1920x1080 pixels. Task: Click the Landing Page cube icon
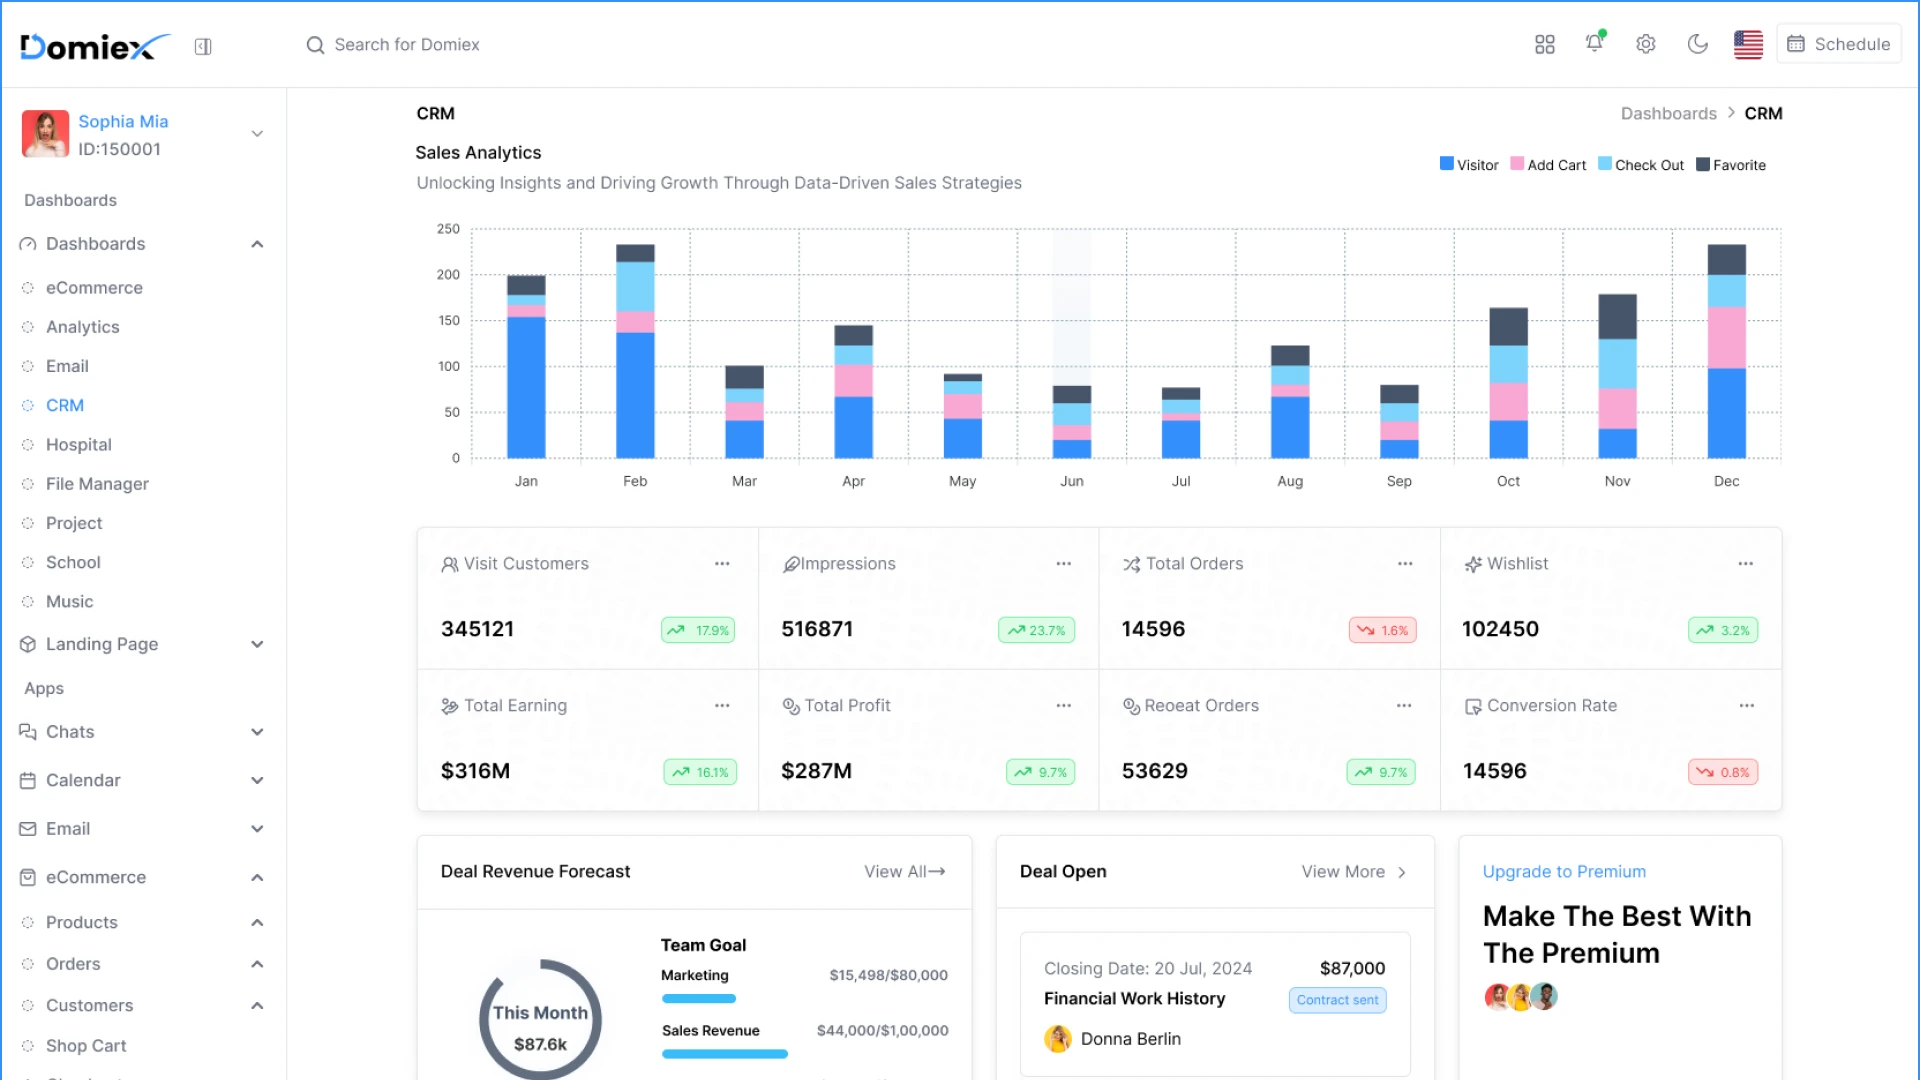tap(28, 645)
